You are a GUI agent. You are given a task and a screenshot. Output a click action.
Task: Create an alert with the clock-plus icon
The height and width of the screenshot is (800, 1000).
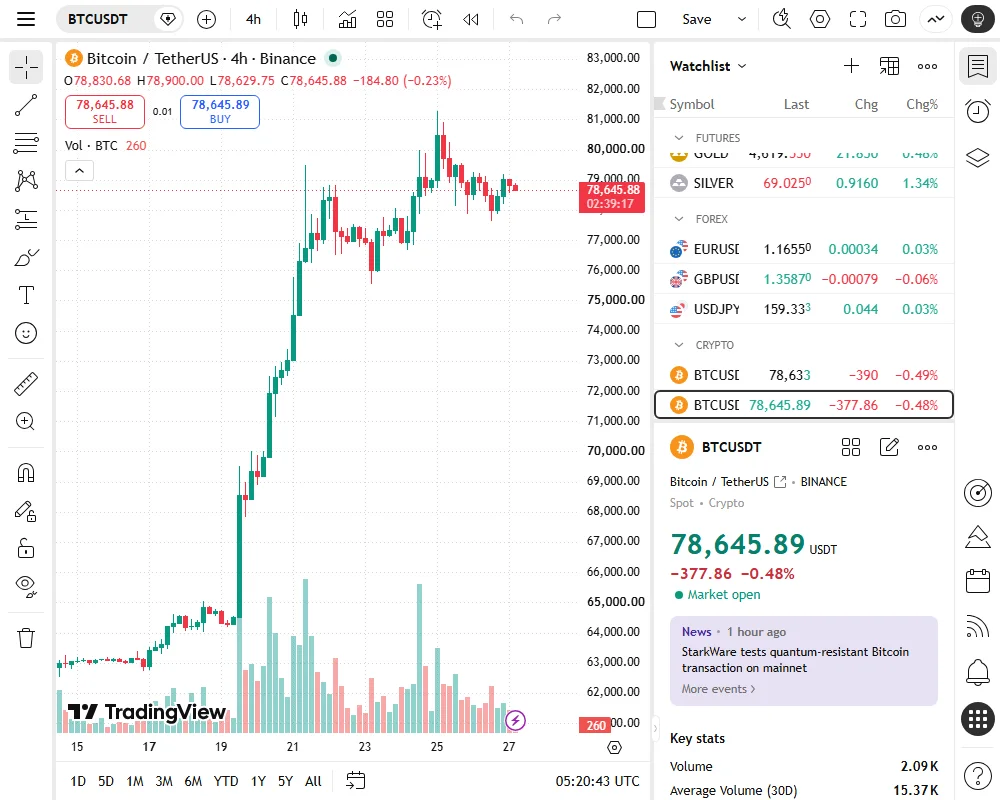(x=432, y=19)
